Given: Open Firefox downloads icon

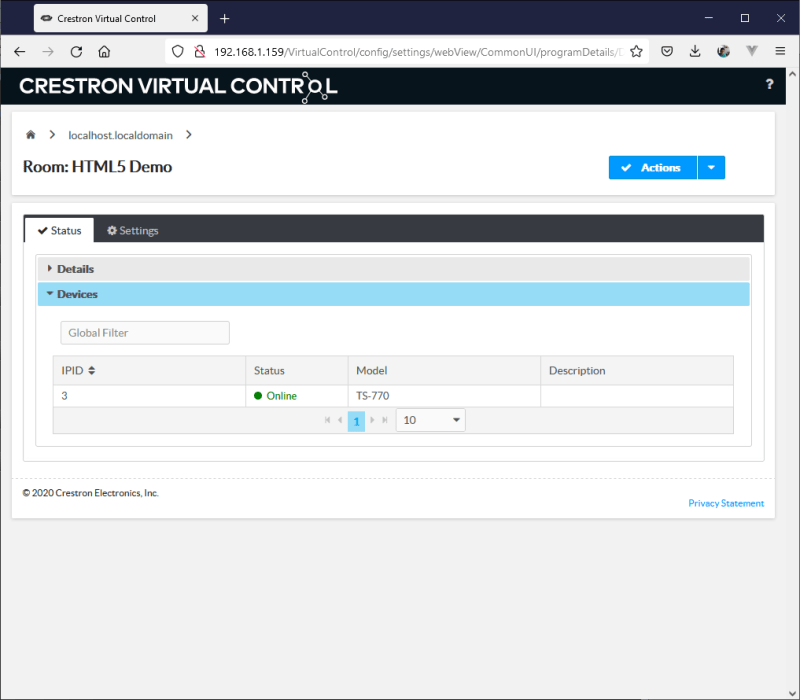Looking at the screenshot, I should pos(694,52).
